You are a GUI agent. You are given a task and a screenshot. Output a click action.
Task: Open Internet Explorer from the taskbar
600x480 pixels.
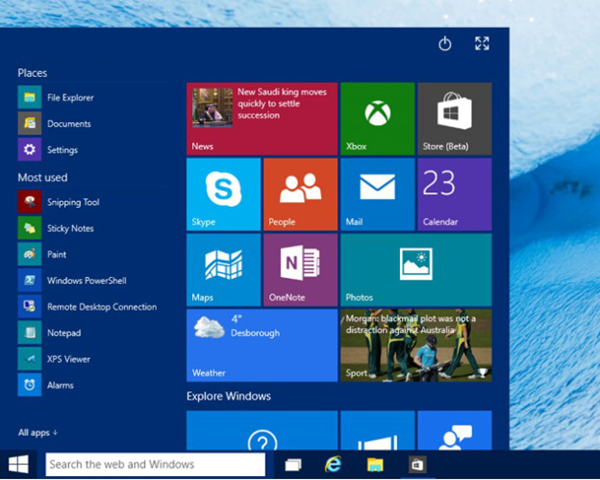(333, 464)
